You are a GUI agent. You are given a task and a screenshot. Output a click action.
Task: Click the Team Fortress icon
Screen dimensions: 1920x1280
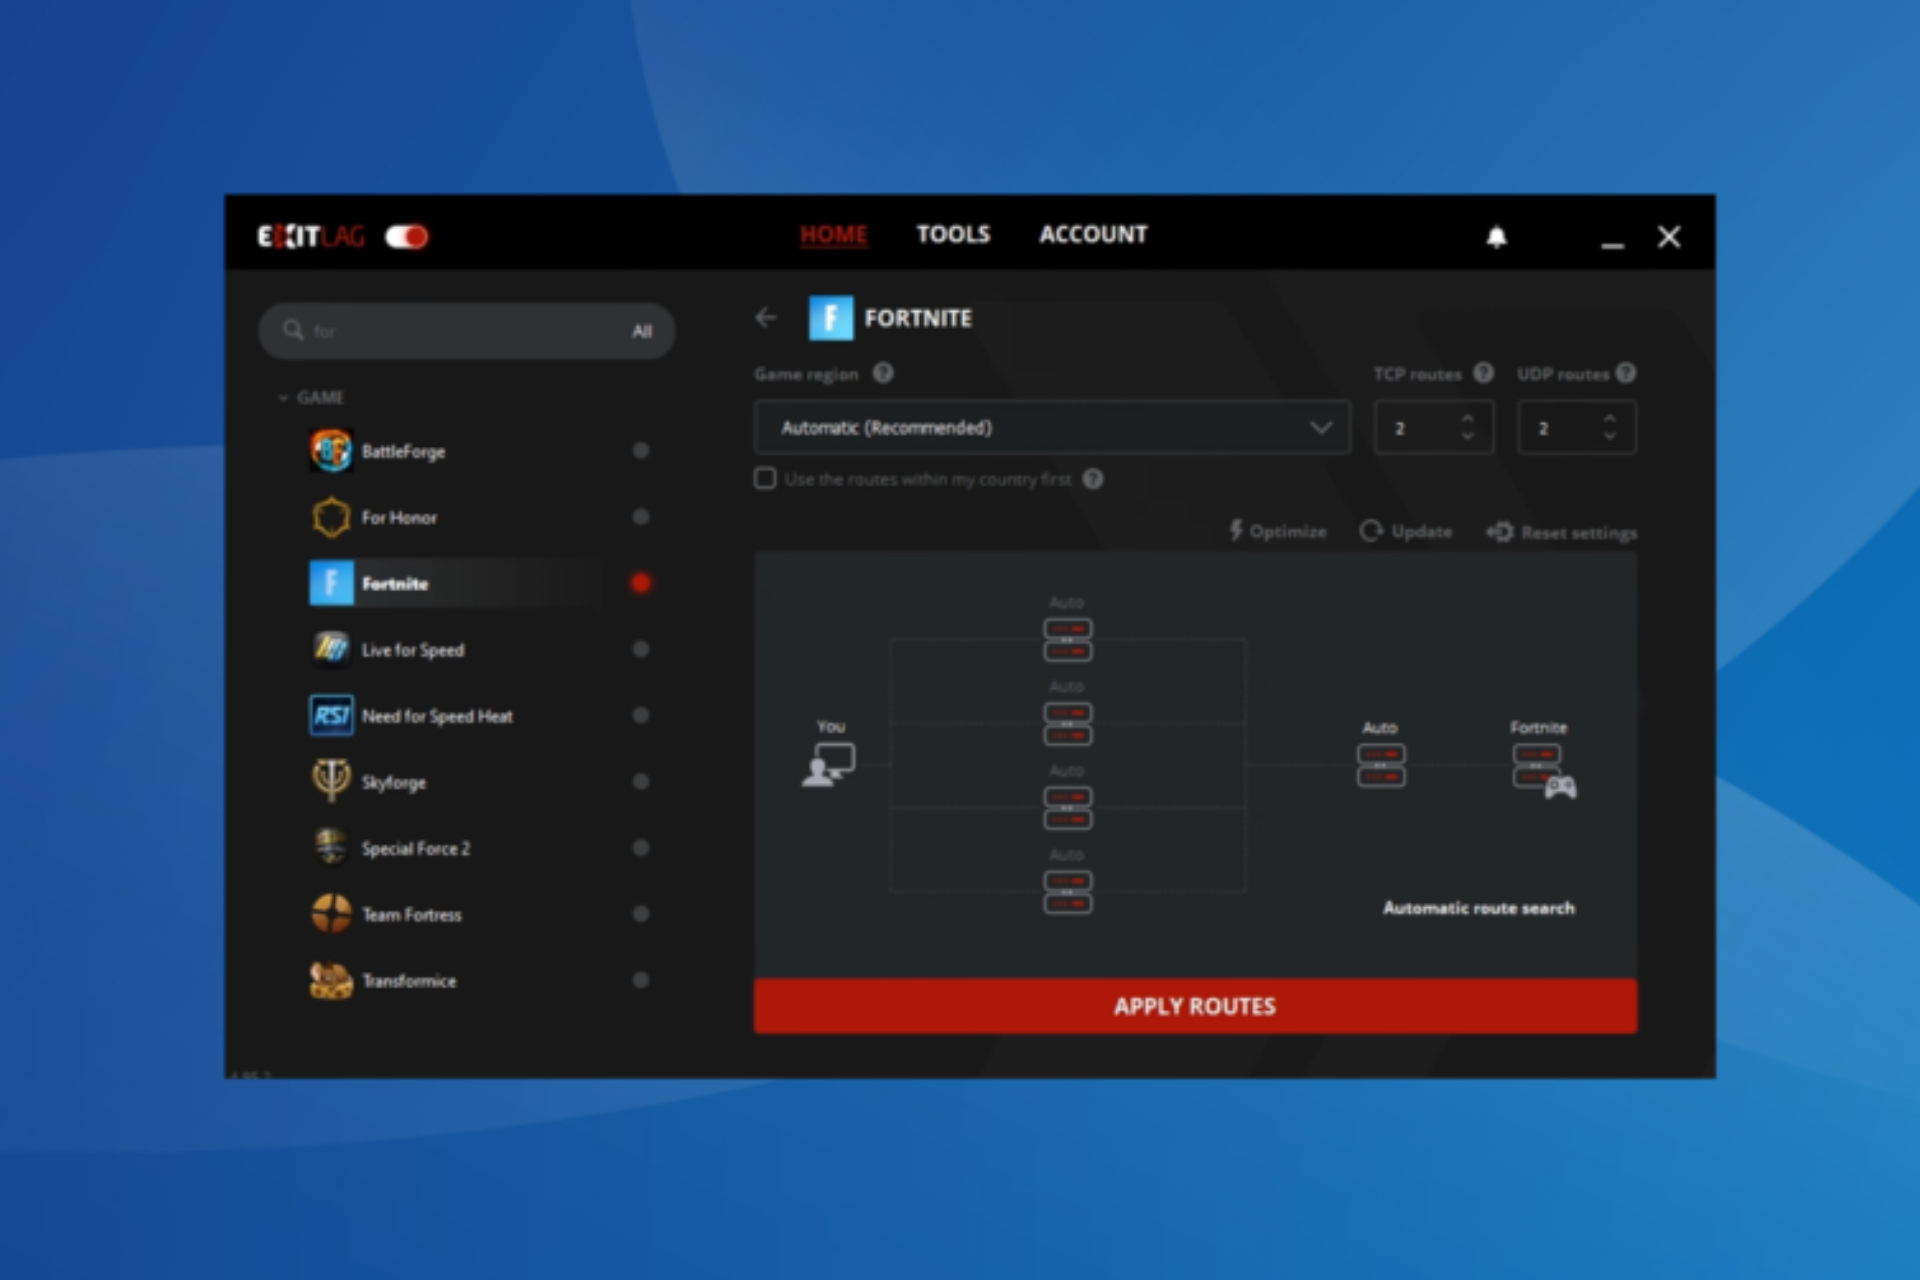(x=331, y=913)
